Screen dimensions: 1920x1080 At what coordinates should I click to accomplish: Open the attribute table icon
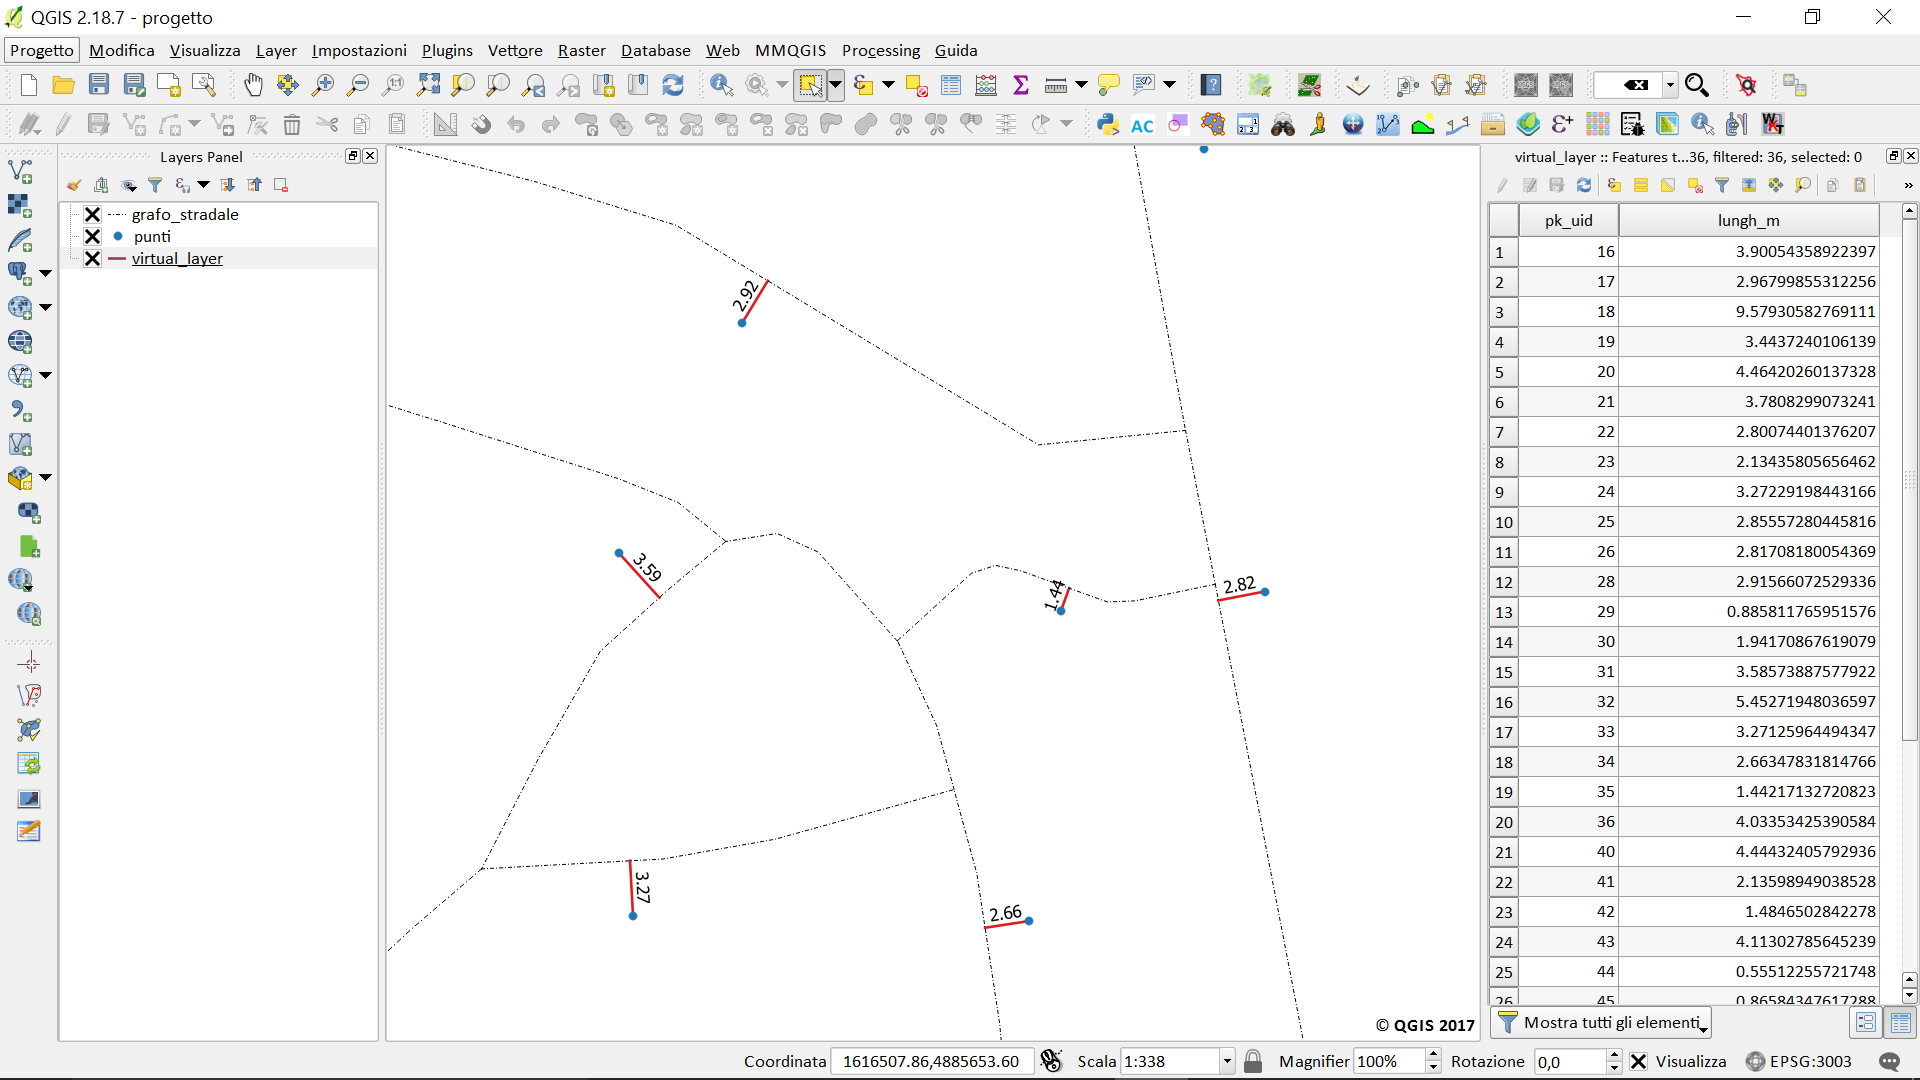pyautogui.click(x=951, y=86)
